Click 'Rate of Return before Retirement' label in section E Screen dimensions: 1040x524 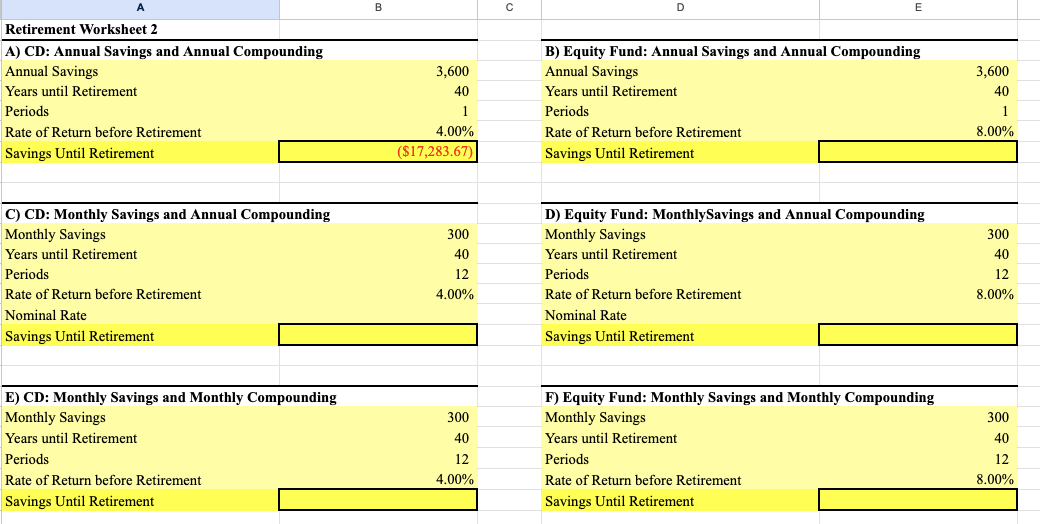103,480
